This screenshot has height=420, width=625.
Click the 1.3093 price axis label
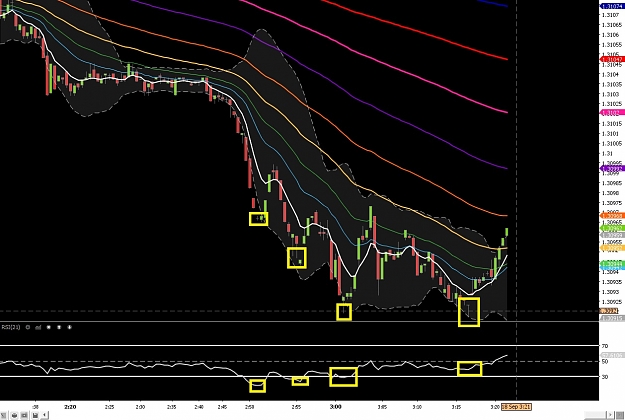click(x=611, y=292)
